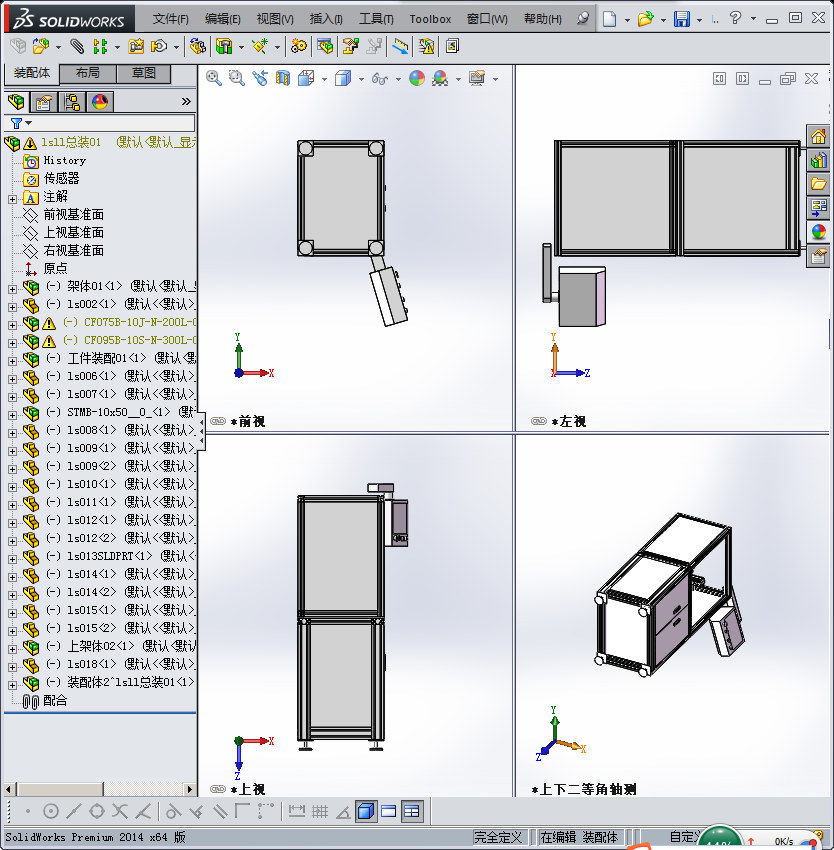
Task: Toggle the four view viewport button
Action: 412,811
